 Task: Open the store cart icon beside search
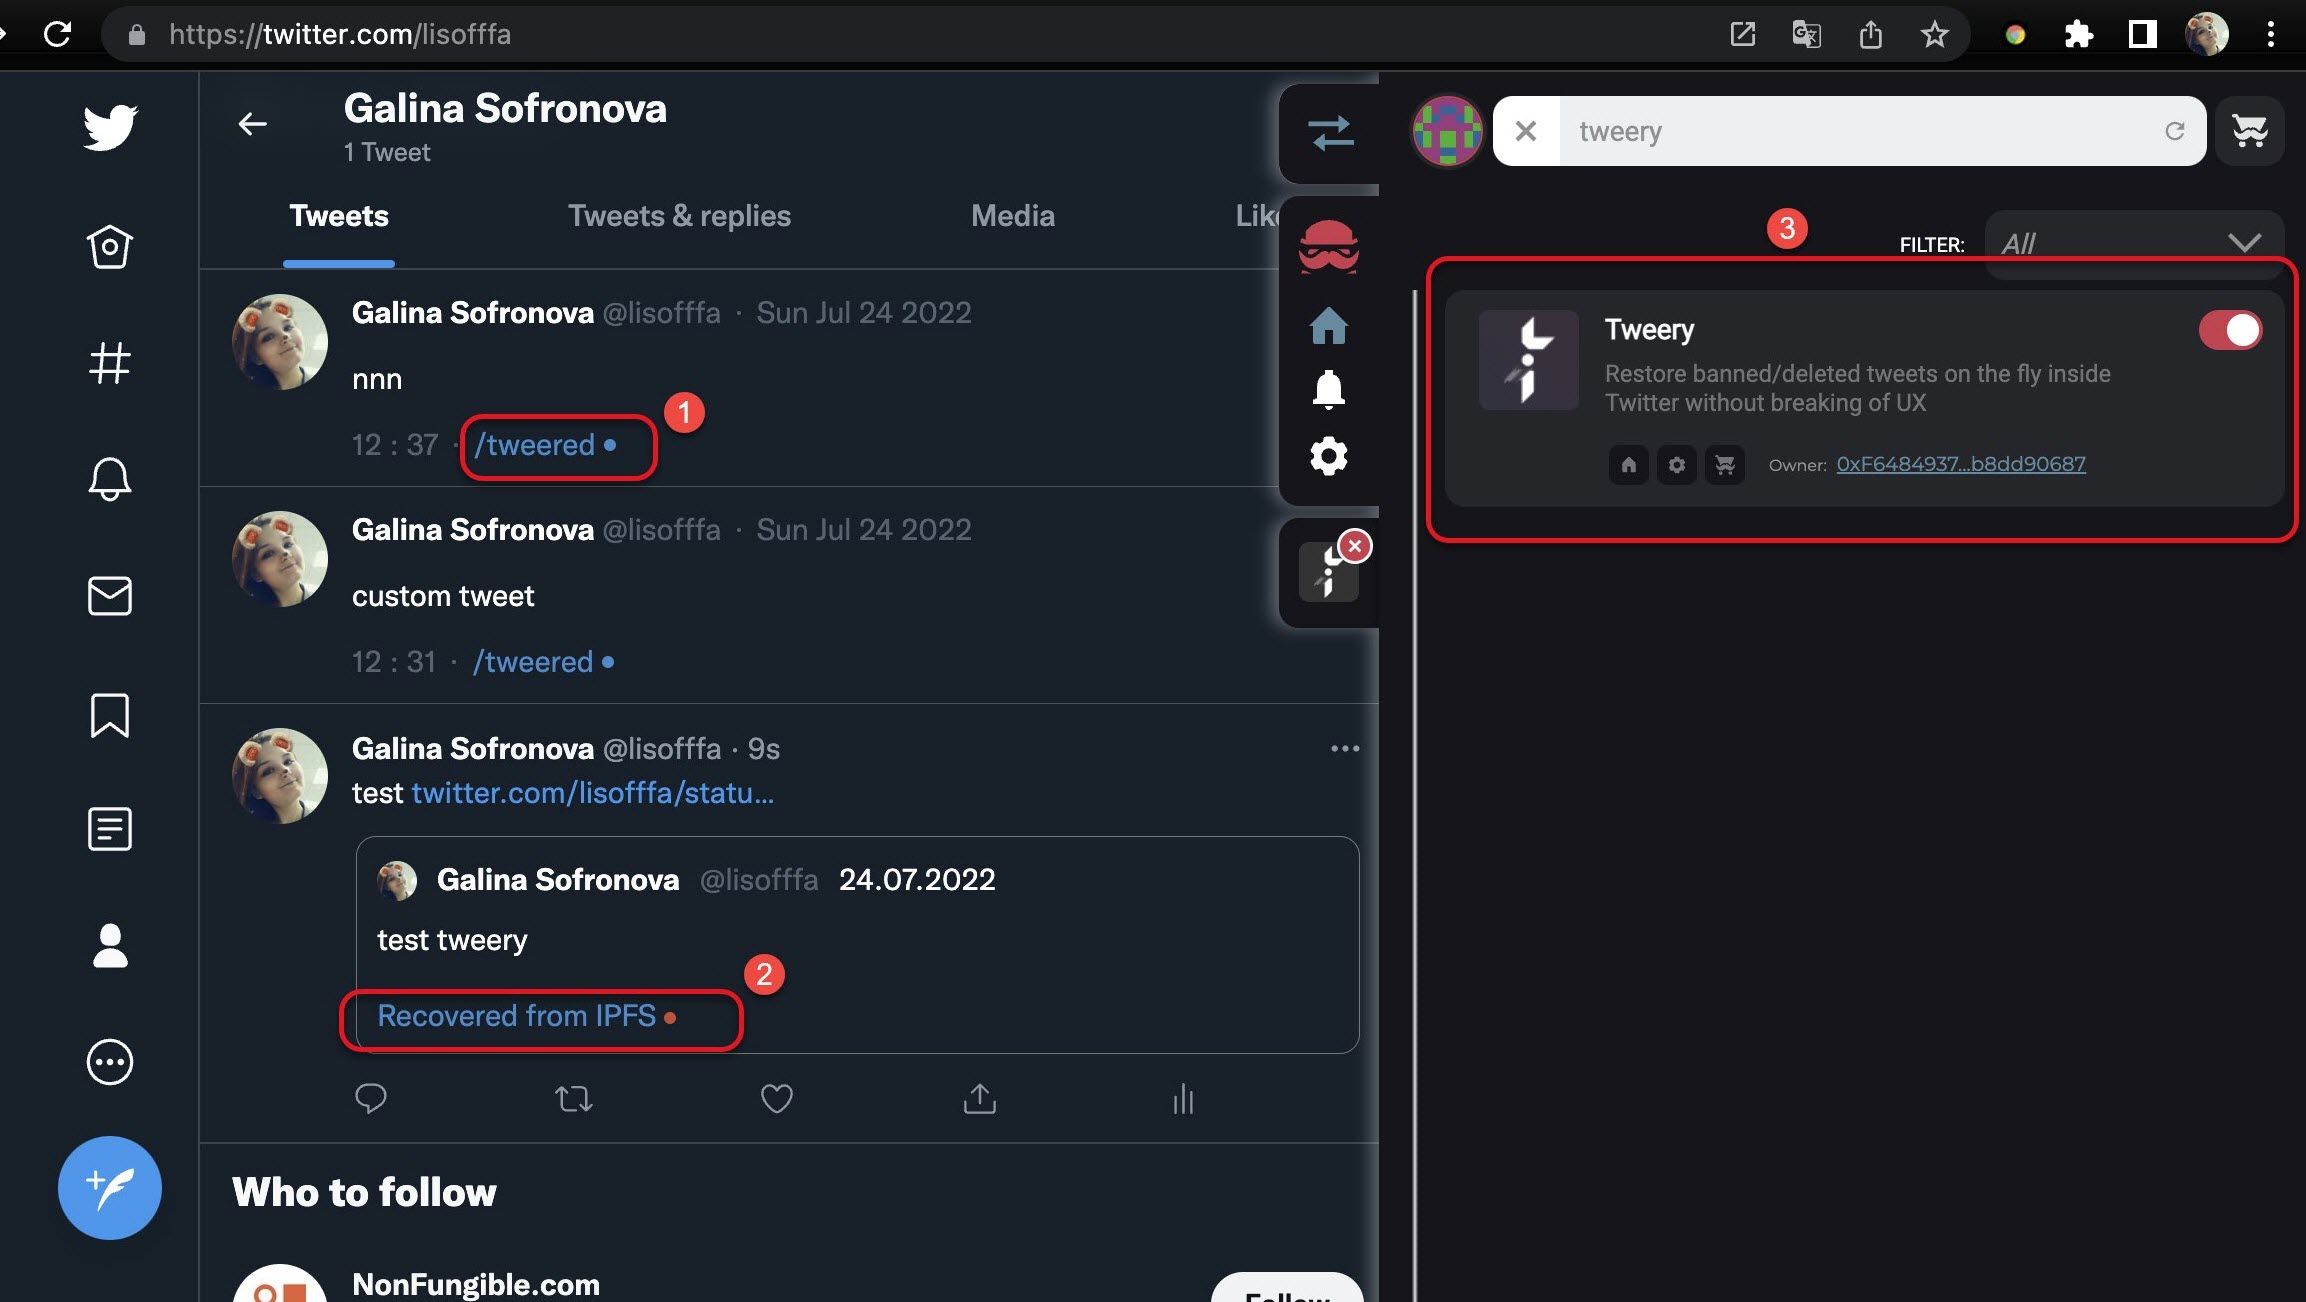[2249, 131]
